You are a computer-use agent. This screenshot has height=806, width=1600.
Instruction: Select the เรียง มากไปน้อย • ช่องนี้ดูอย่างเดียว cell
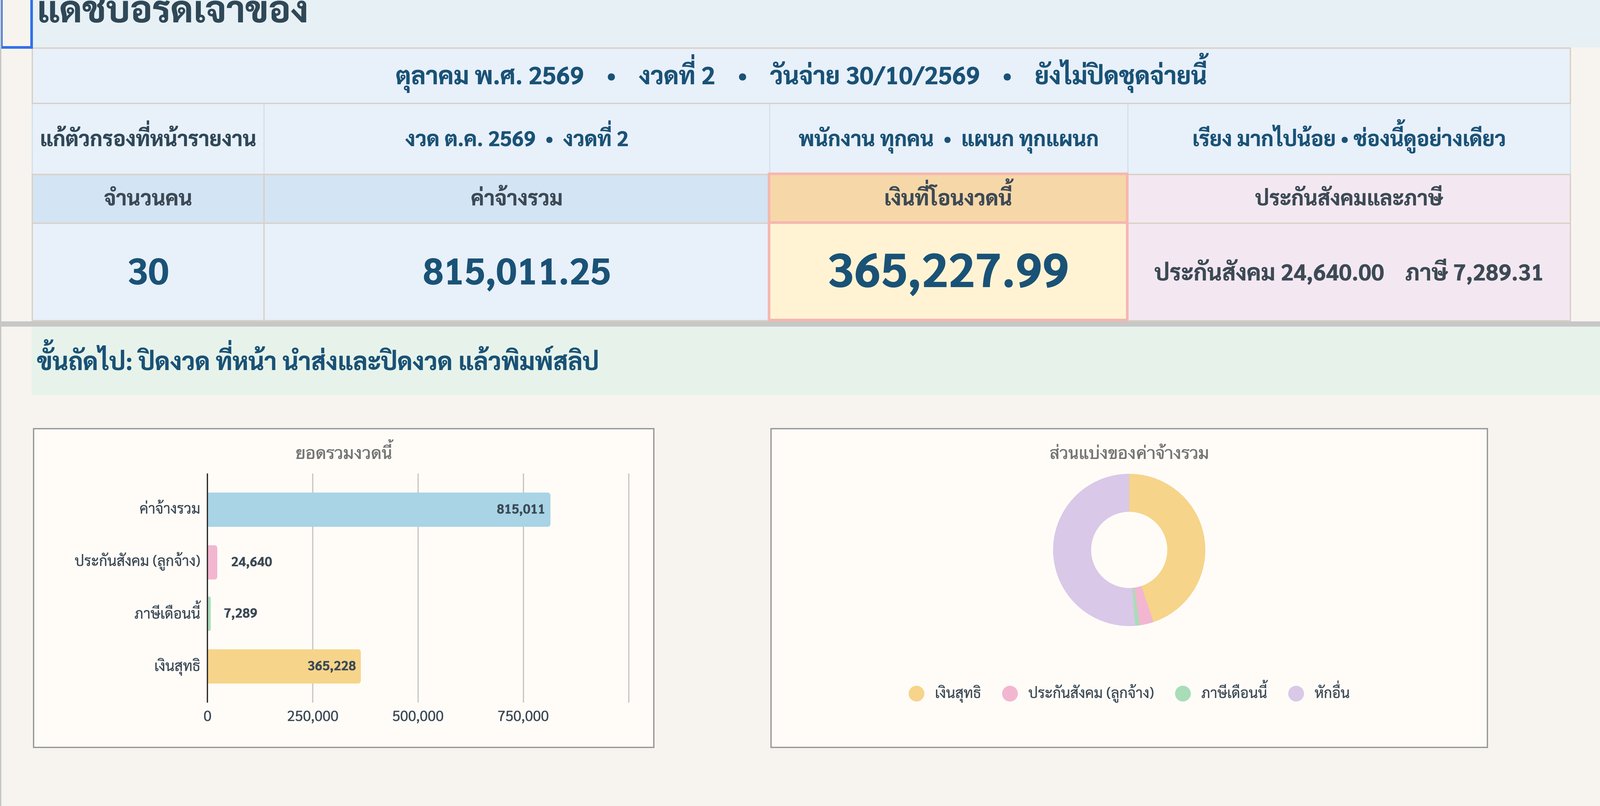[x=1349, y=139]
